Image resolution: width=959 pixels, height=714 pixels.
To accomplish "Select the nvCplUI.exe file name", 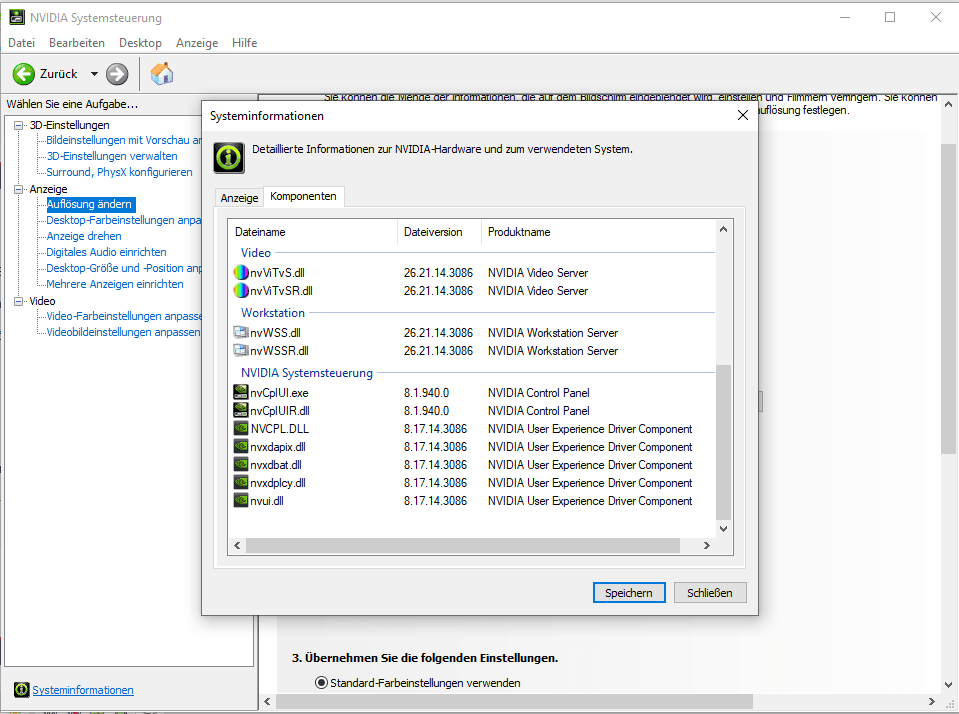I will (x=279, y=393).
